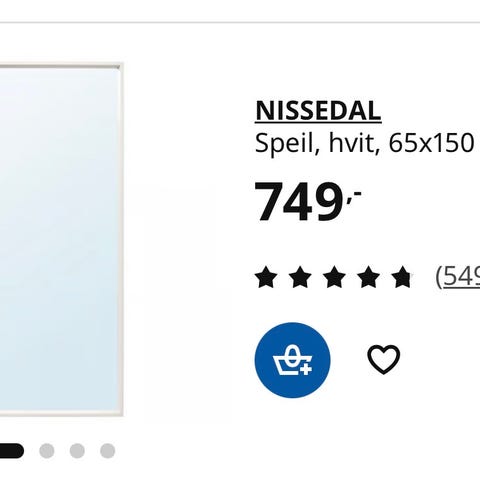Click the first rating star
The image size is (480, 480).
266,277
